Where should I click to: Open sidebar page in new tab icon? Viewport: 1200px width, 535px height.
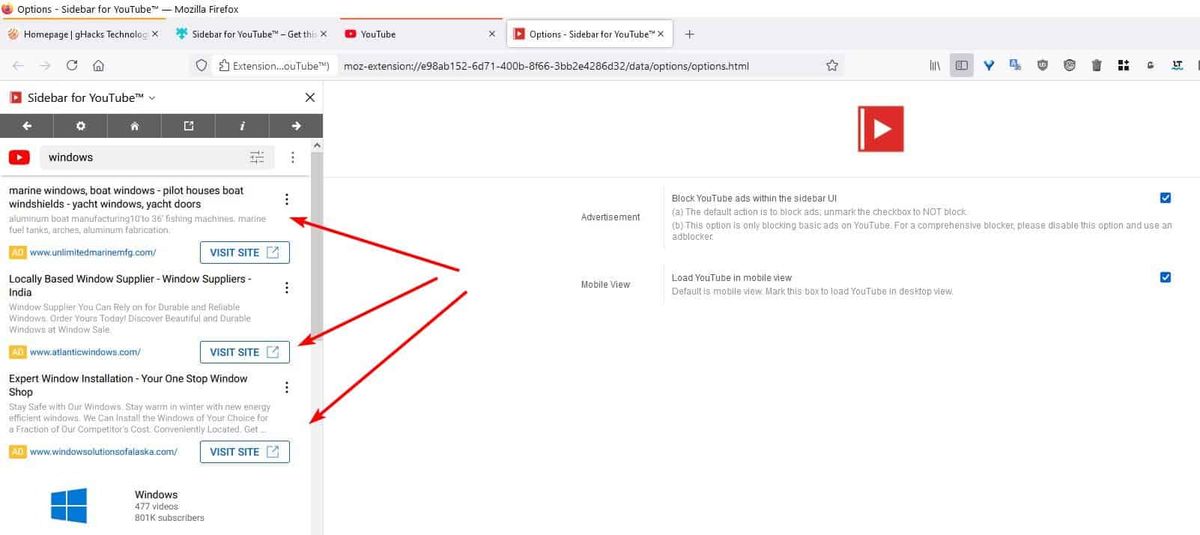(x=188, y=126)
